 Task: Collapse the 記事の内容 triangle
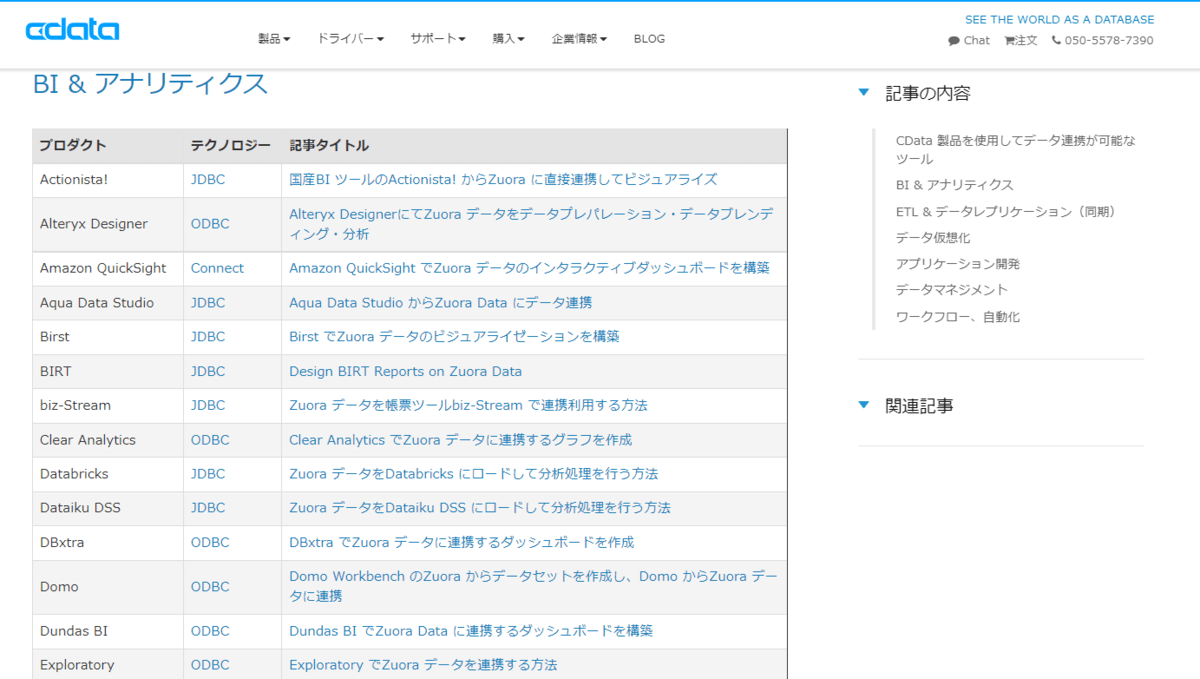click(x=864, y=93)
